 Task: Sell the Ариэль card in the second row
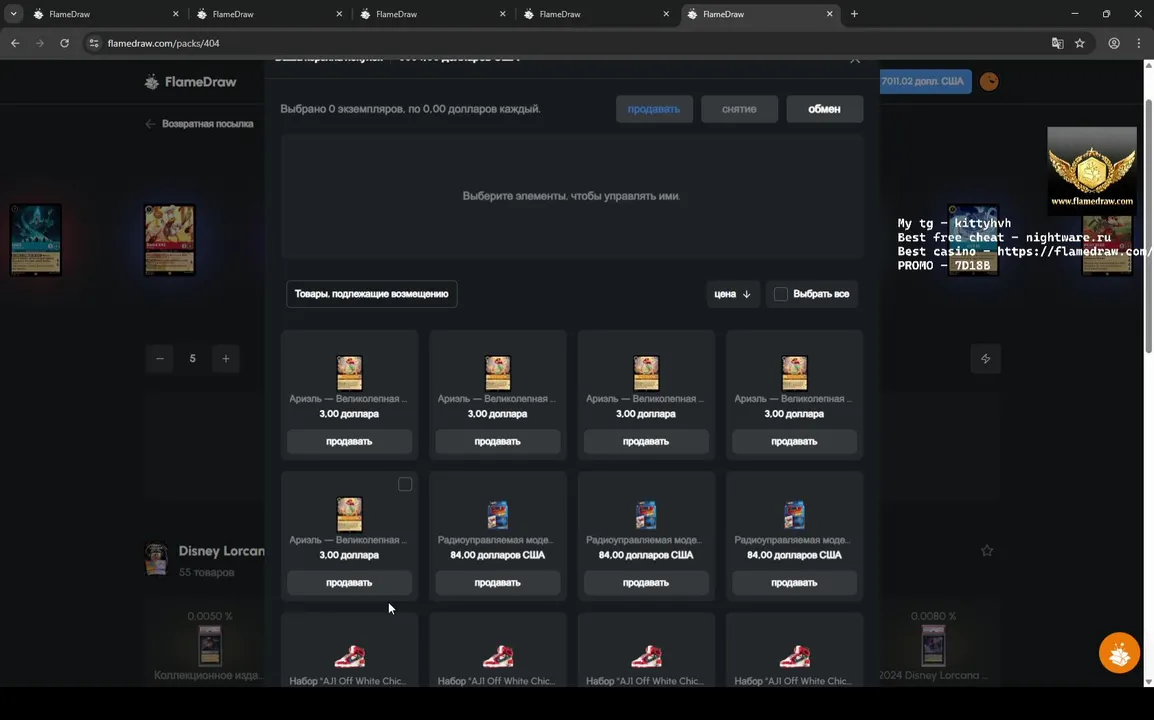coord(350,583)
